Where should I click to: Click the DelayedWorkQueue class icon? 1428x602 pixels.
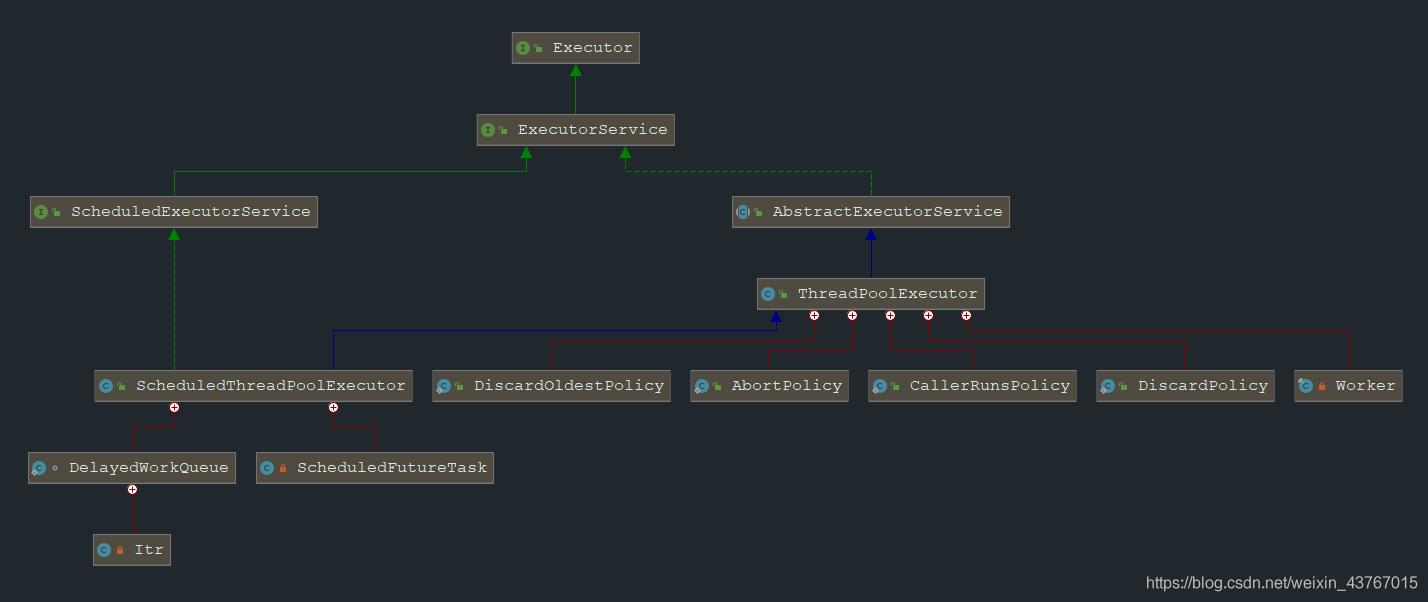[39, 468]
